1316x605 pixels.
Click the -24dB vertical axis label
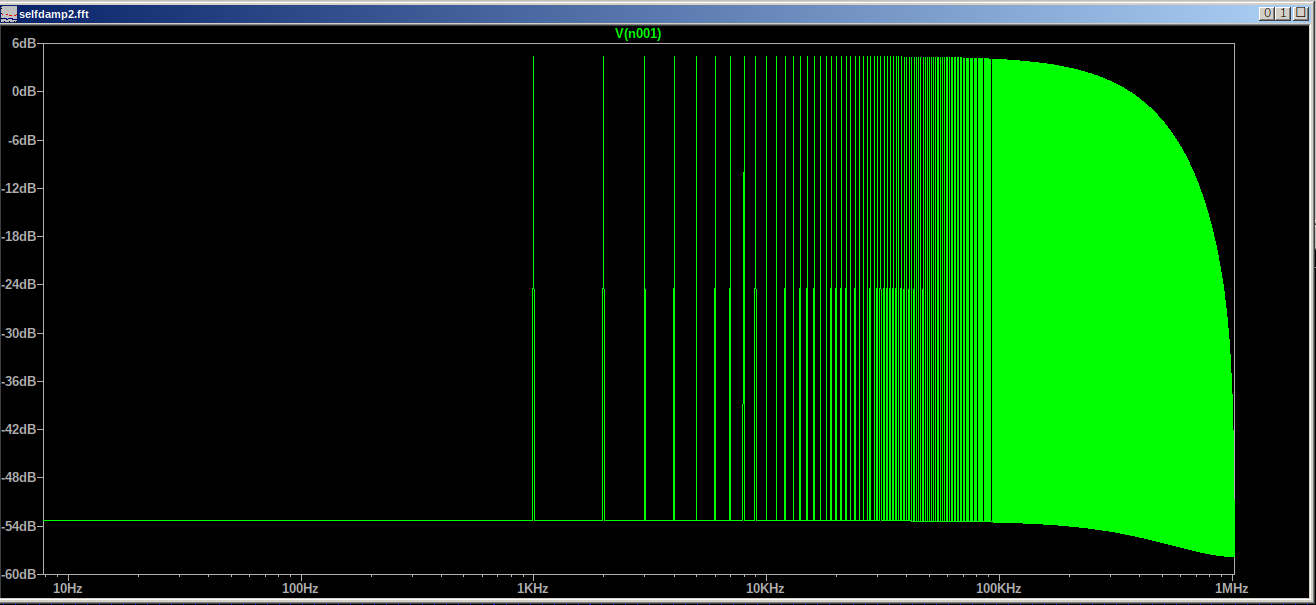coord(20,284)
